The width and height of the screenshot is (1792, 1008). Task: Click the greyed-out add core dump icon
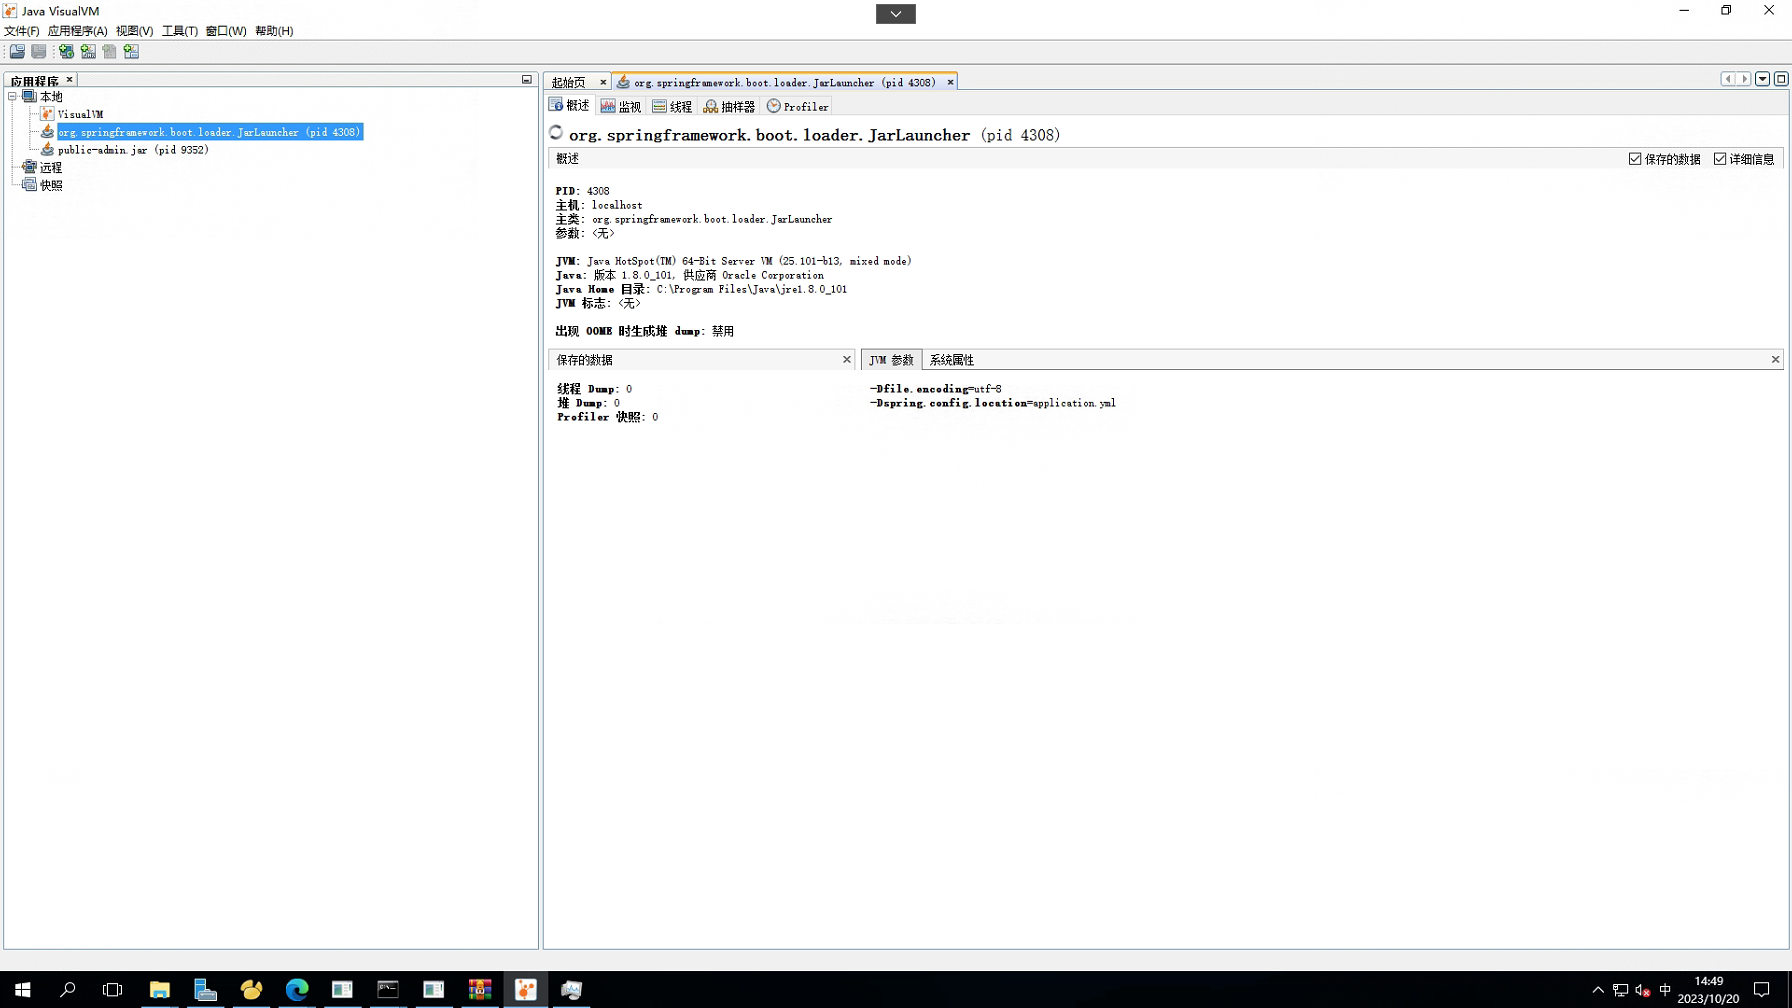tap(109, 51)
